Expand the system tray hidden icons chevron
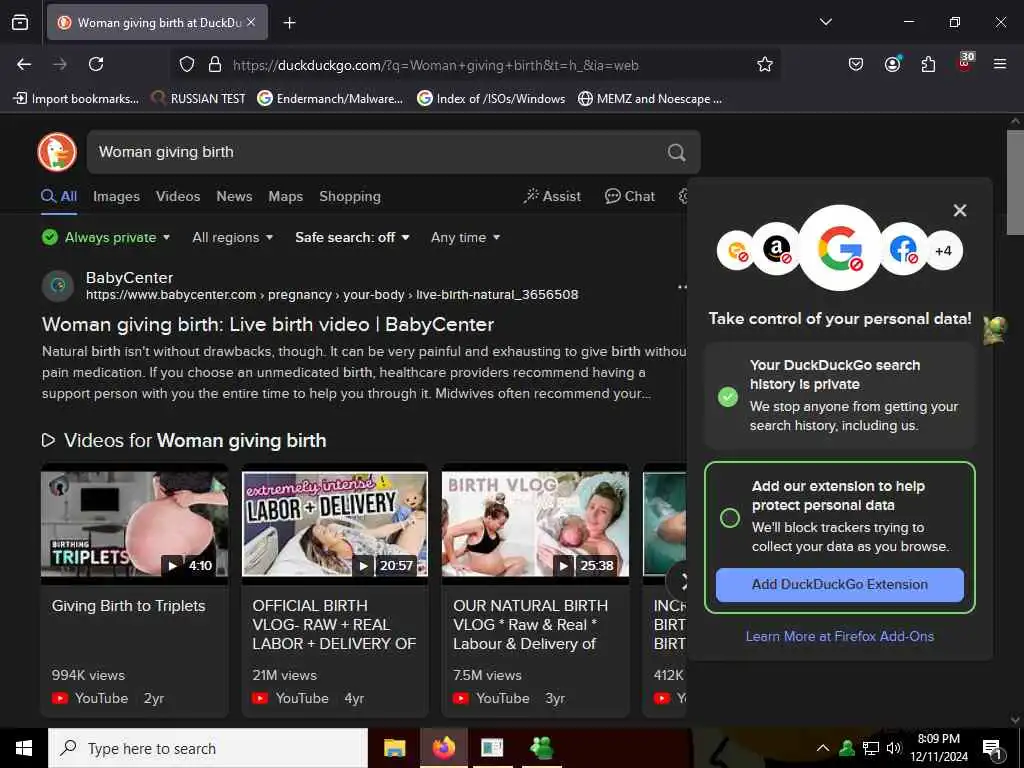Image resolution: width=1024 pixels, height=768 pixels. 823,748
